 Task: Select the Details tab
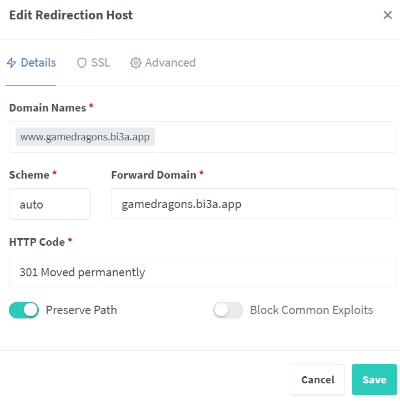[31, 63]
